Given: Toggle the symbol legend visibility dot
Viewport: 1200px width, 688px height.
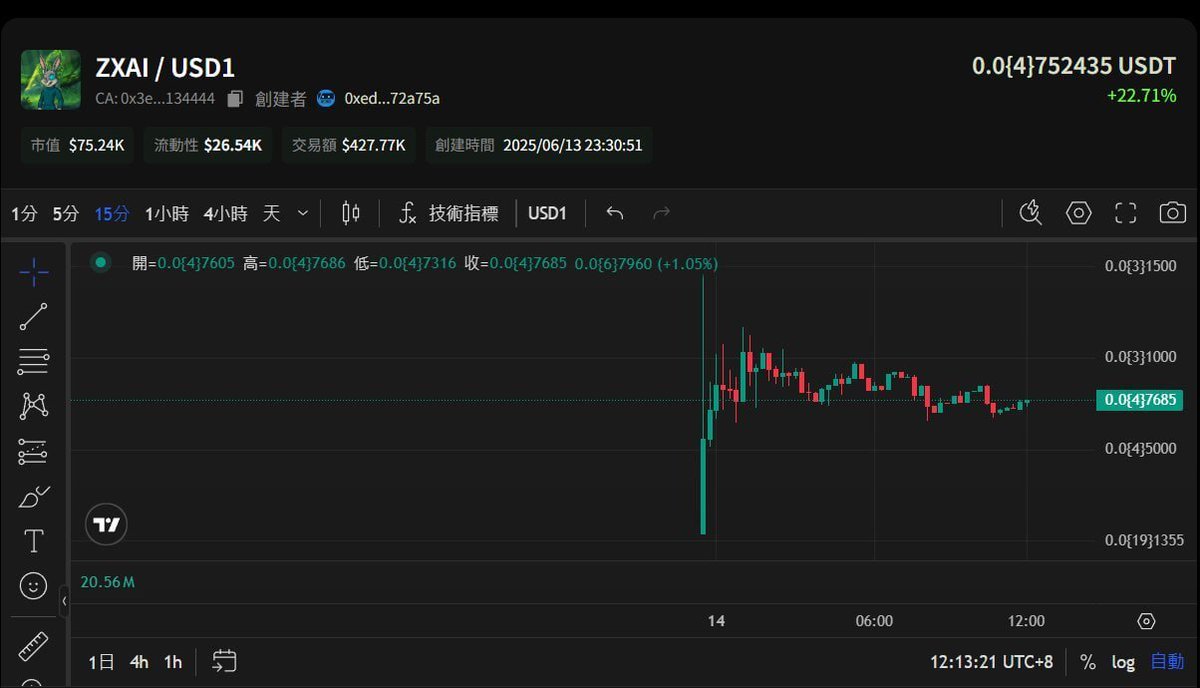Looking at the screenshot, I should 100,263.
